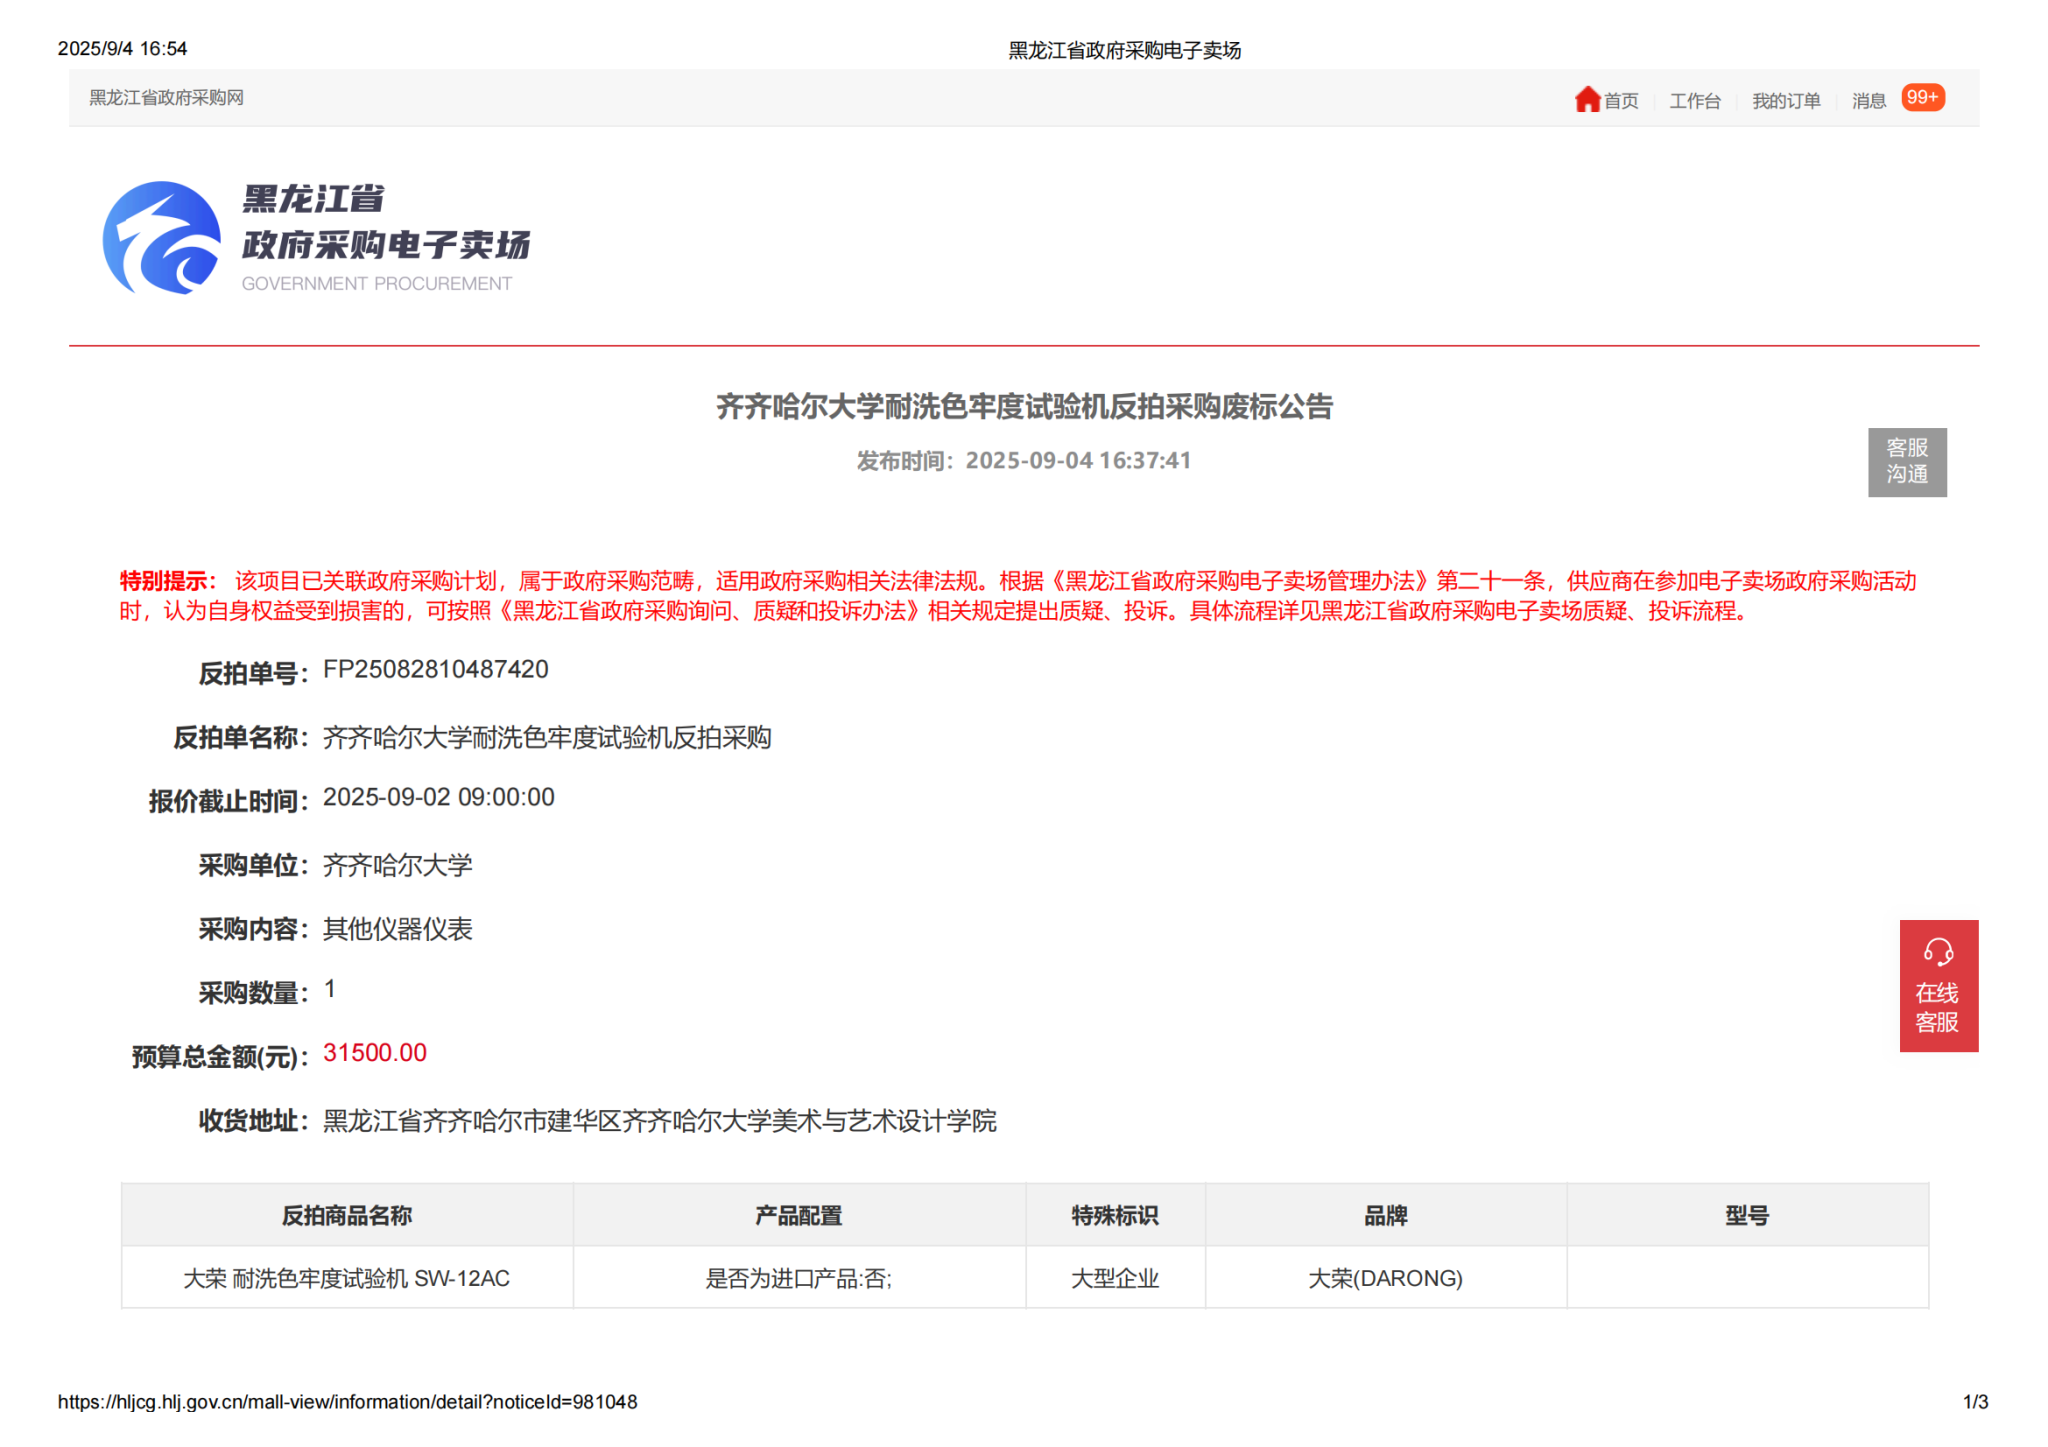The width and height of the screenshot is (2048, 1447).
Task: Open the red 在线客服 online service button
Action: [1937, 1007]
